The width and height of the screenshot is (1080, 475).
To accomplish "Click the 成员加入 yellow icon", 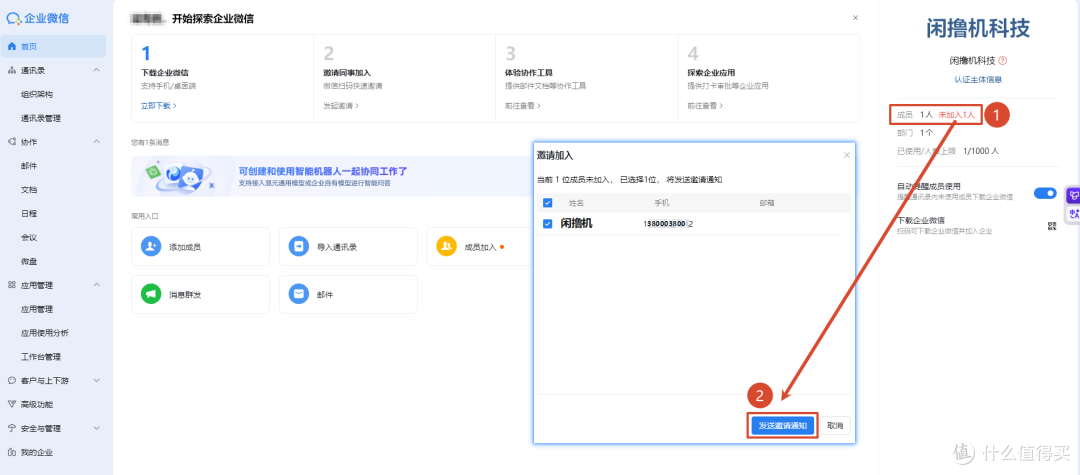I will point(446,246).
